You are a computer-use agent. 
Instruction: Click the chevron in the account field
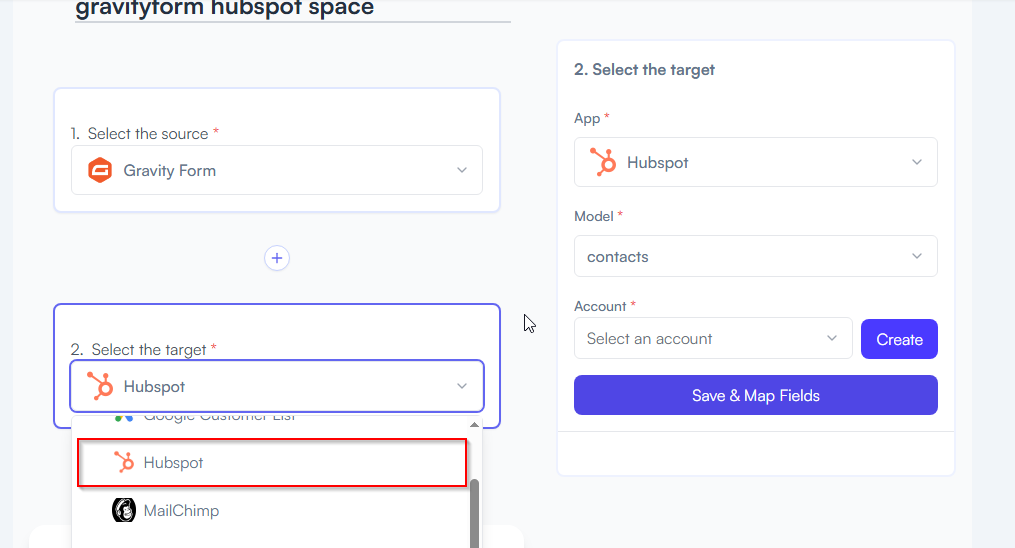(x=832, y=338)
